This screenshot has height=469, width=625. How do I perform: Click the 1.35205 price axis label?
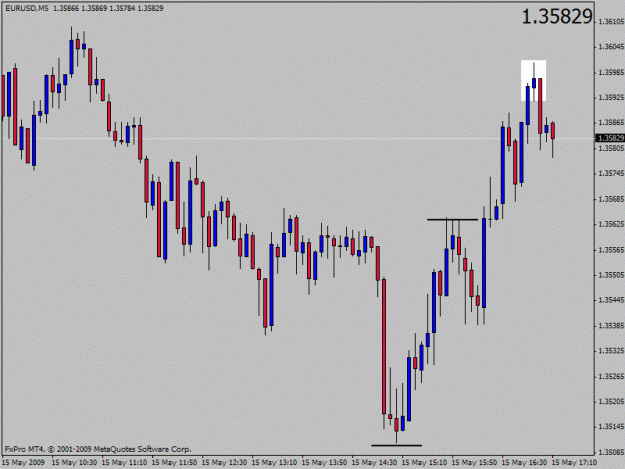click(x=611, y=402)
